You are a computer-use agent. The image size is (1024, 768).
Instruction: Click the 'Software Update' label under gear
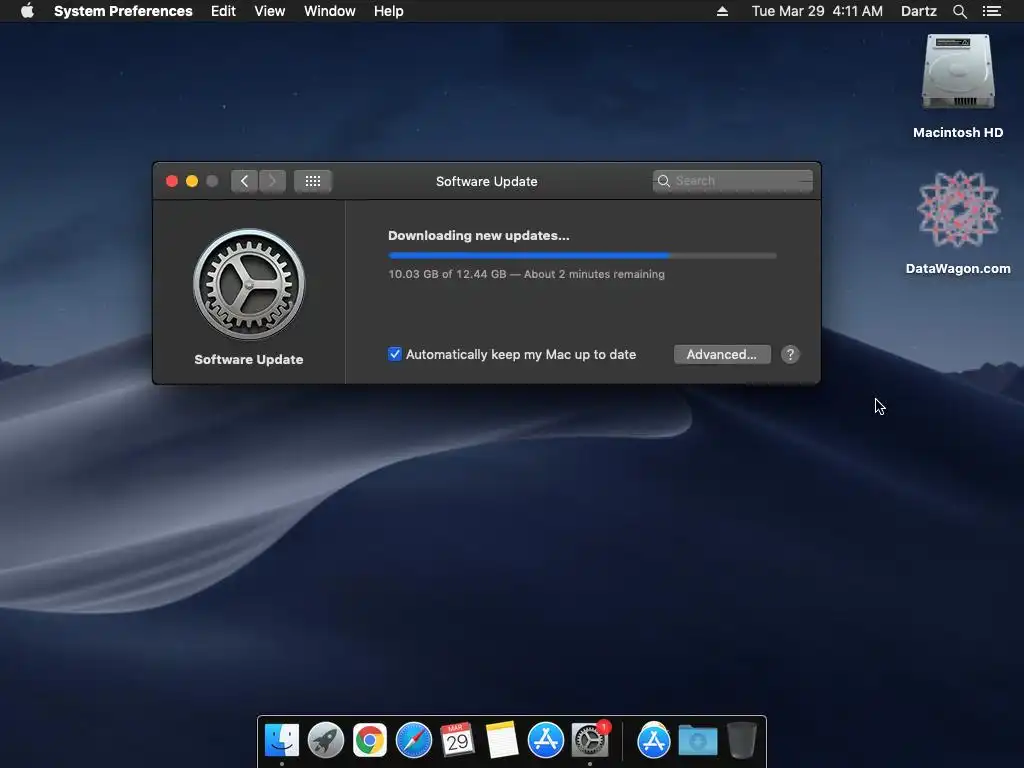point(249,360)
